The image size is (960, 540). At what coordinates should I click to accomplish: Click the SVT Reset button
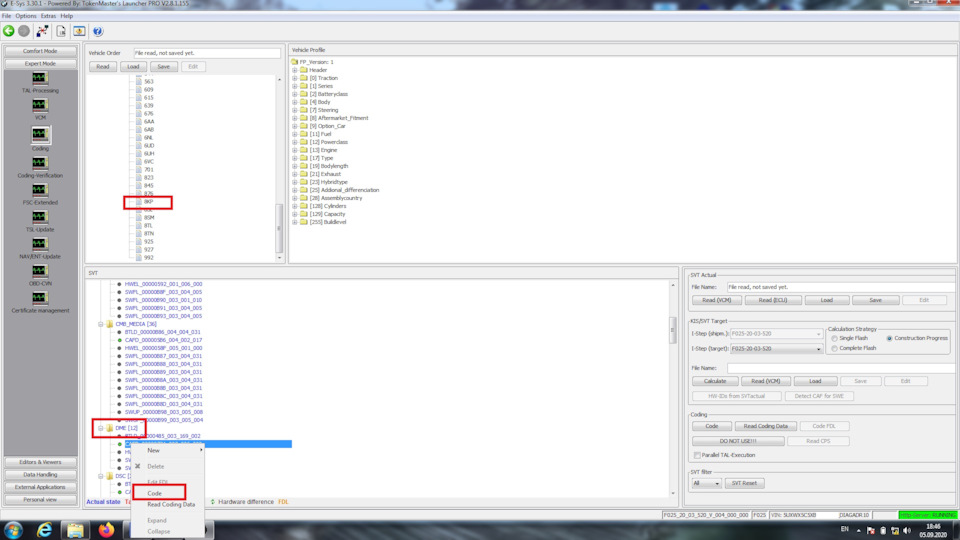point(744,484)
